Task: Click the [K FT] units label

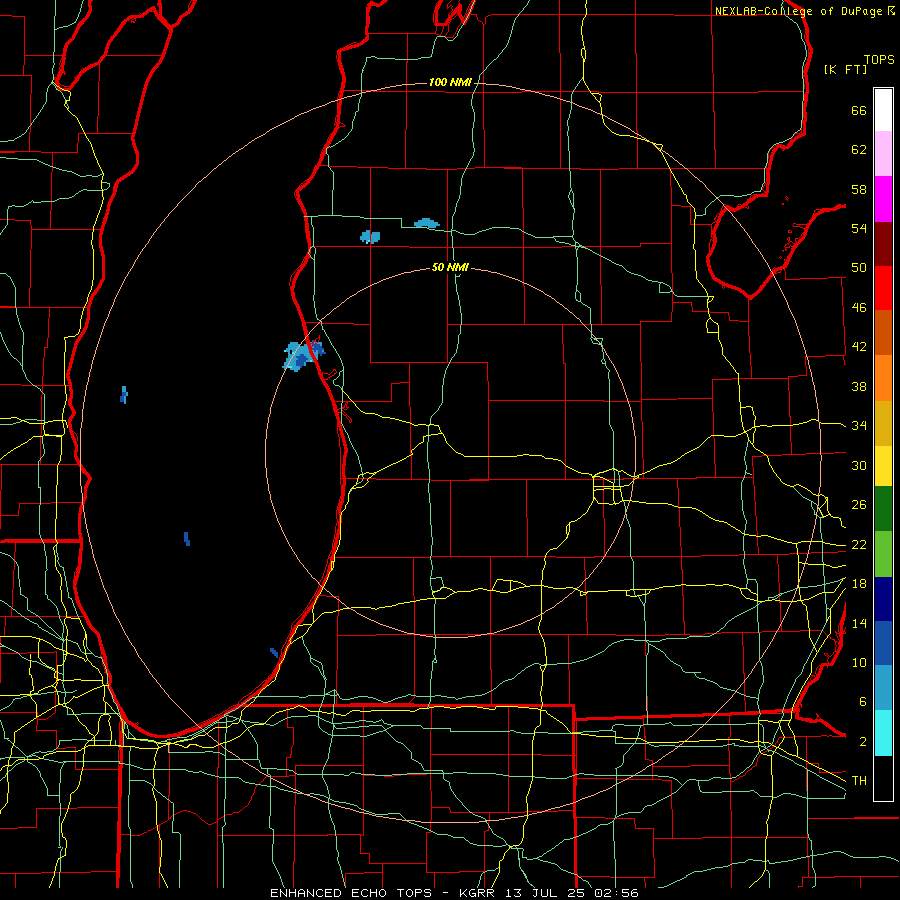Action: point(845,69)
